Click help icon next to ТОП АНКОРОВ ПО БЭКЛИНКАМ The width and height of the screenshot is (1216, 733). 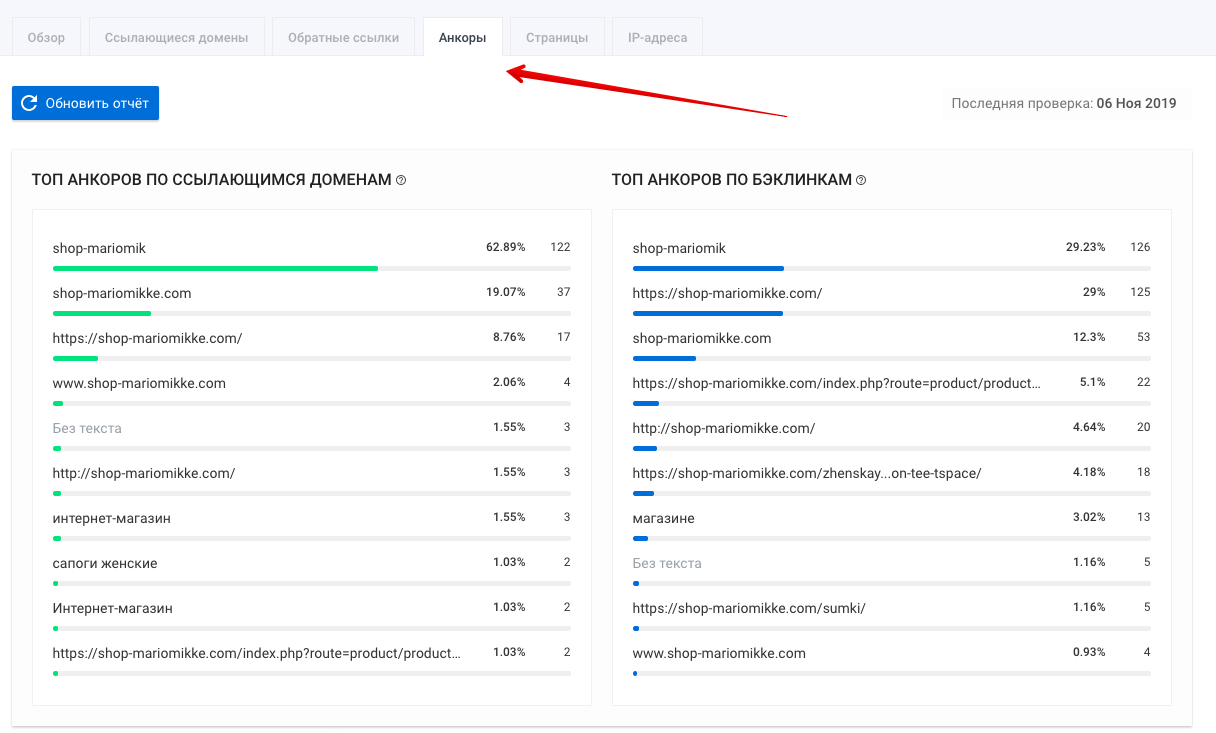pos(861,180)
